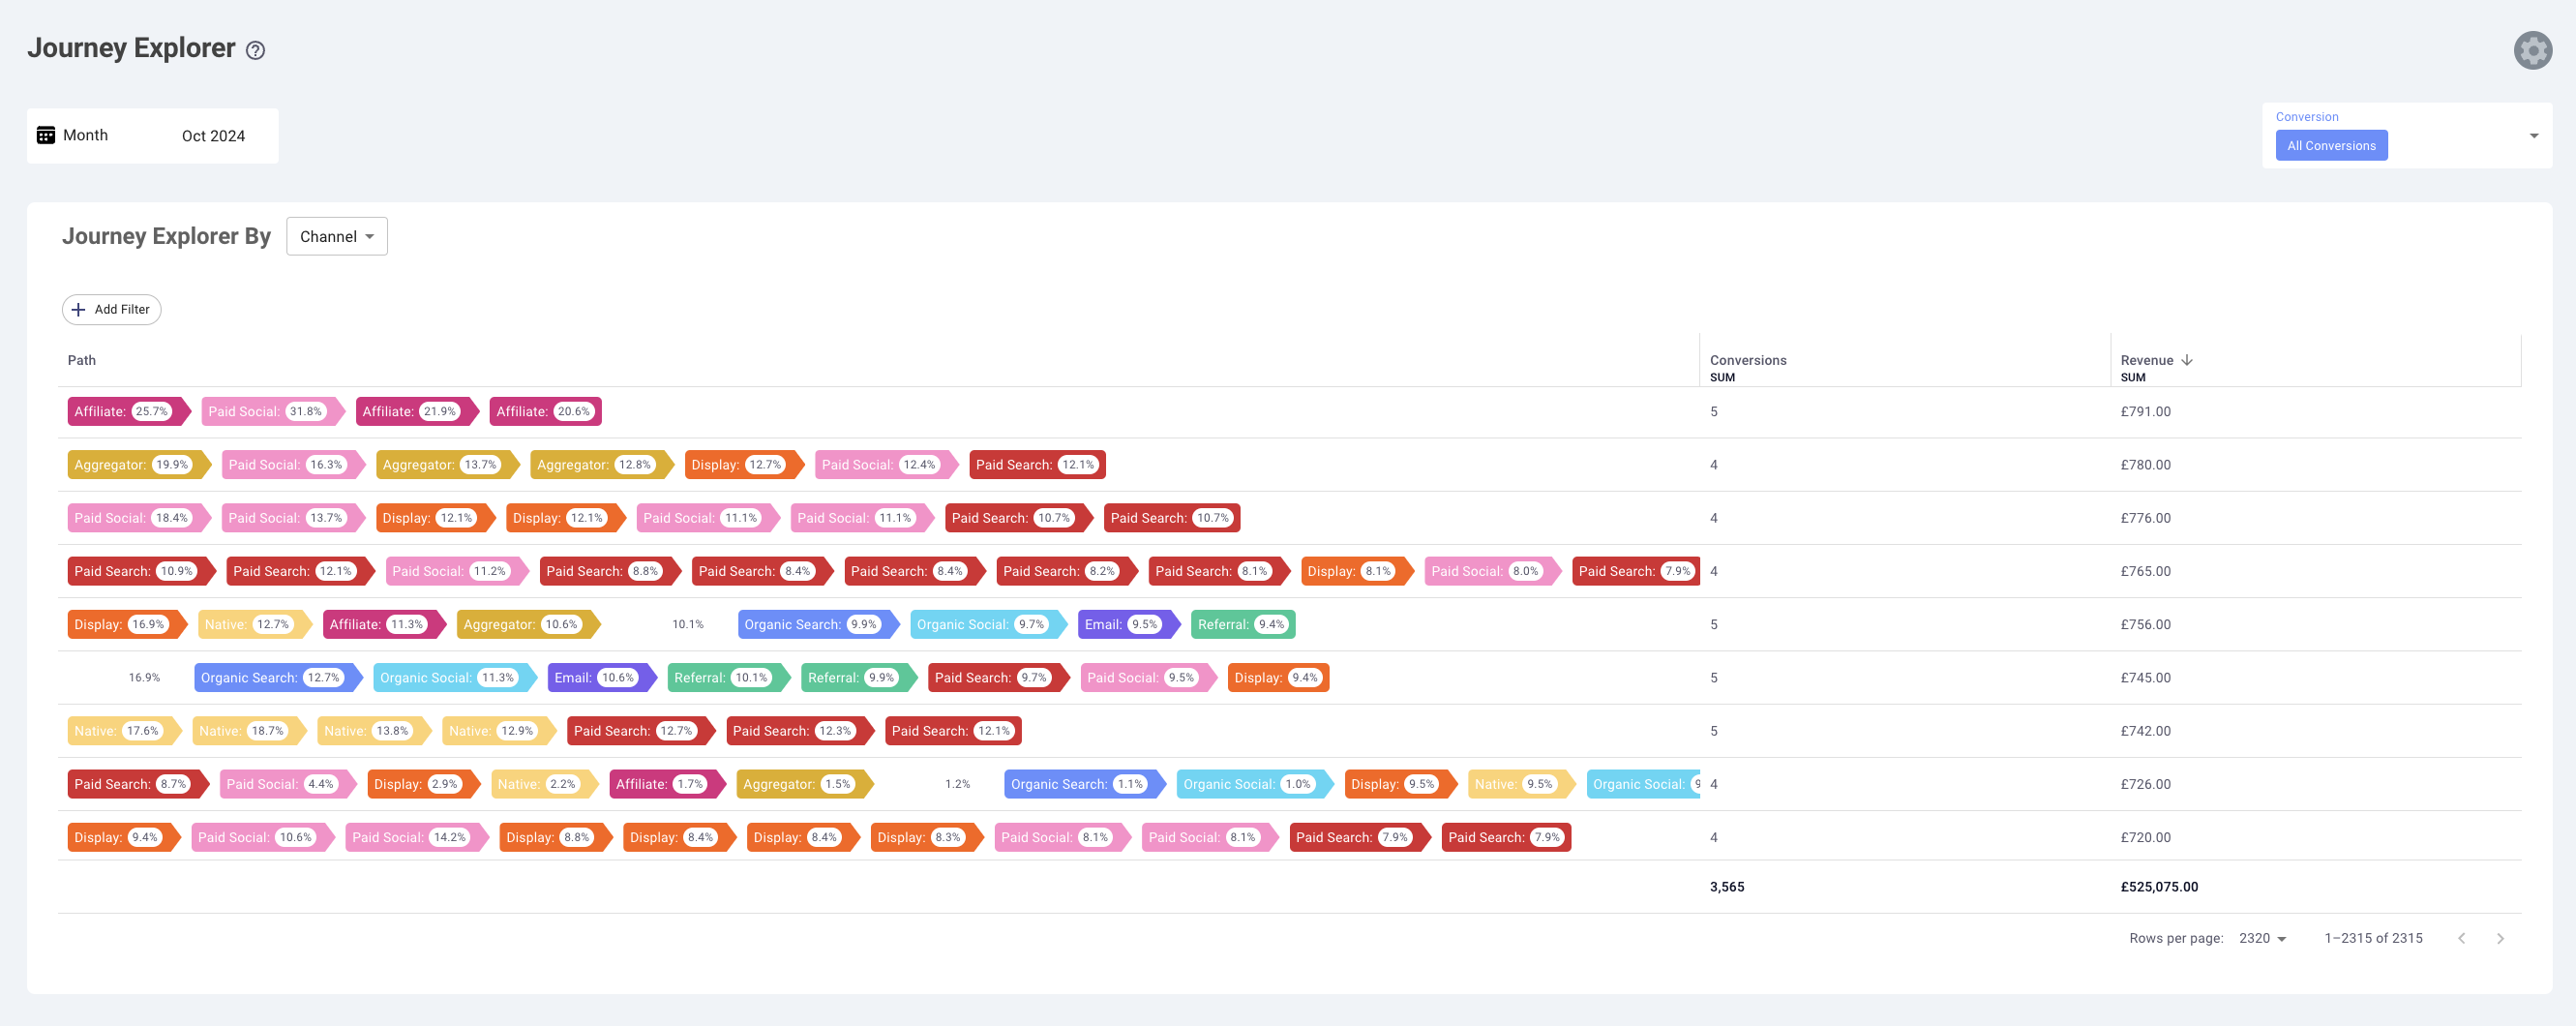Click the Referral 10.1% path step

729,678
